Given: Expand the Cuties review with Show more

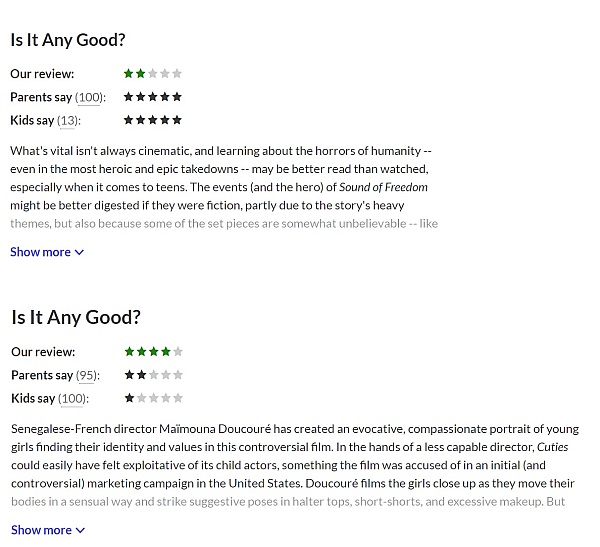Looking at the screenshot, I should 48,530.
